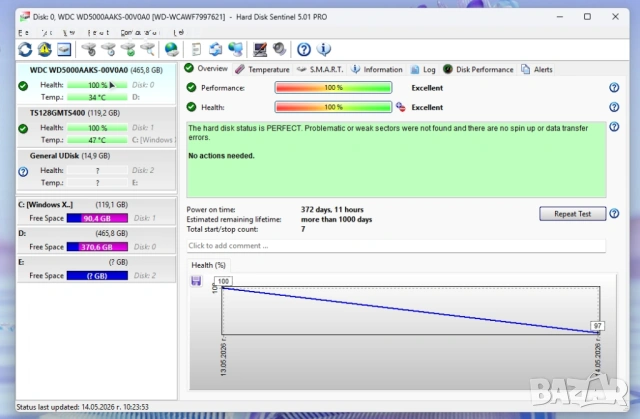The image size is (640, 419).
Task: Click the speaker sound toolbar icon
Action: 280,49
